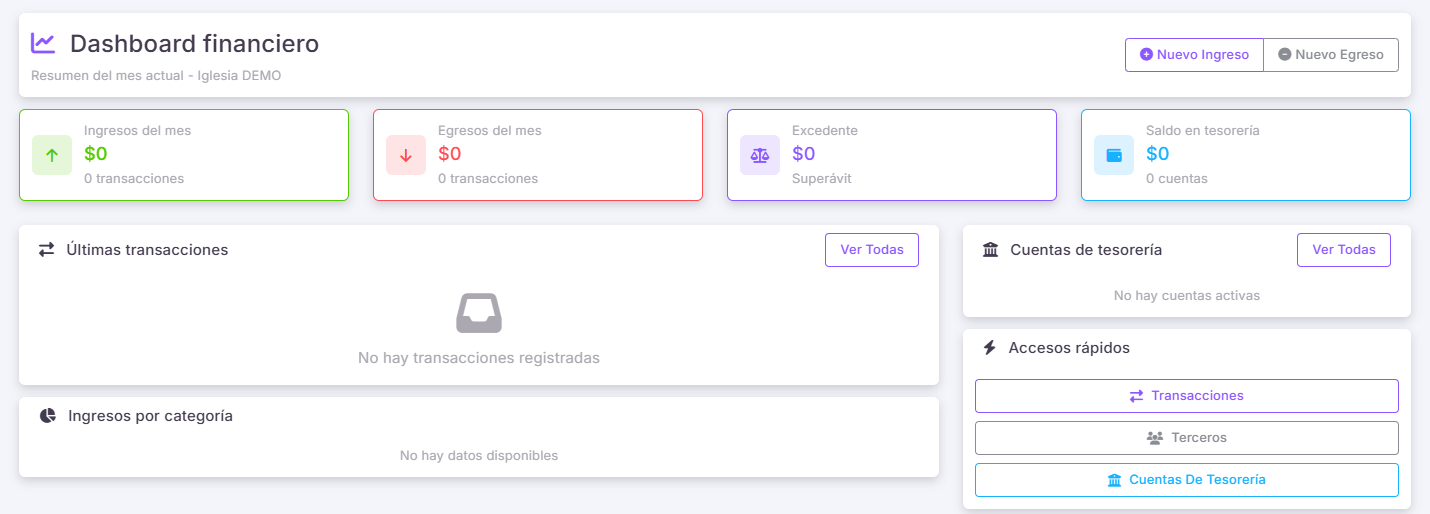Click the arrows icon beside Últimas transacciones
Screen dimensions: 1430x514
tap(47, 250)
